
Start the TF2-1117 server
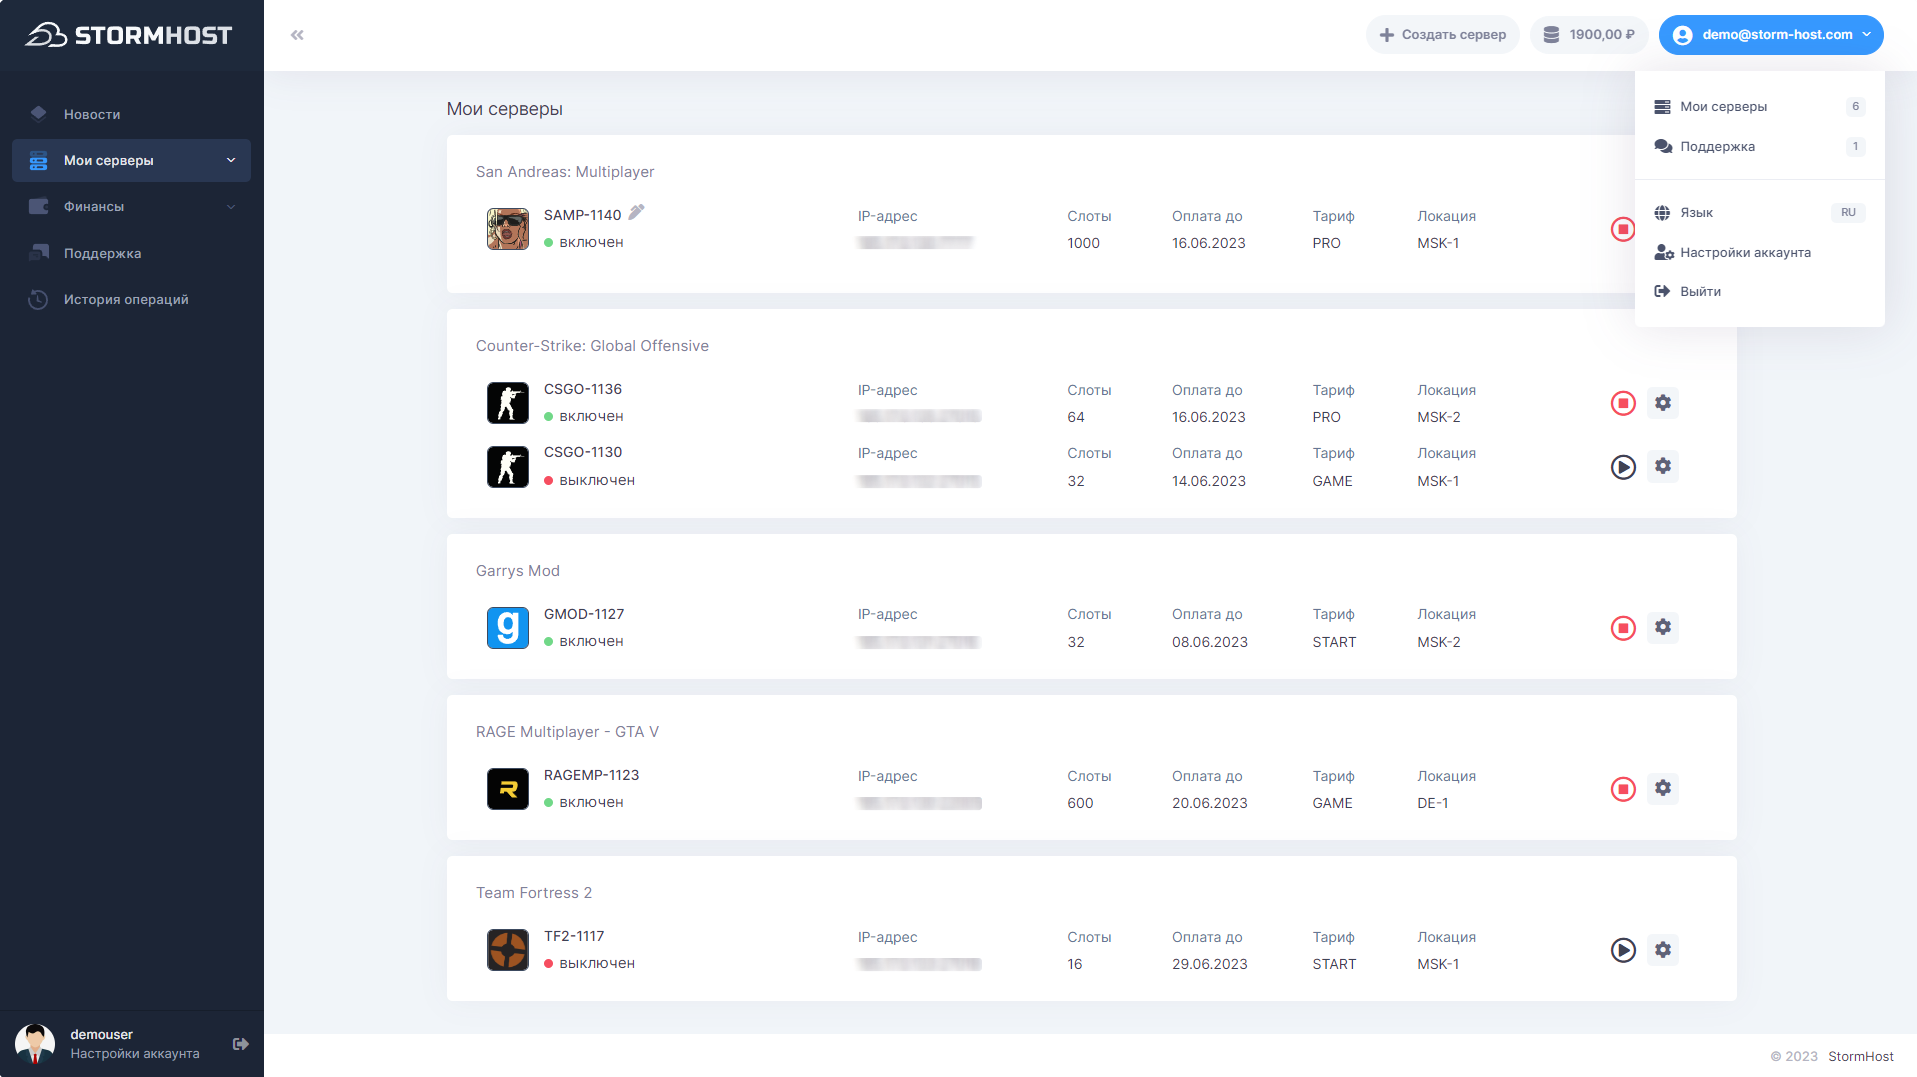(1622, 950)
